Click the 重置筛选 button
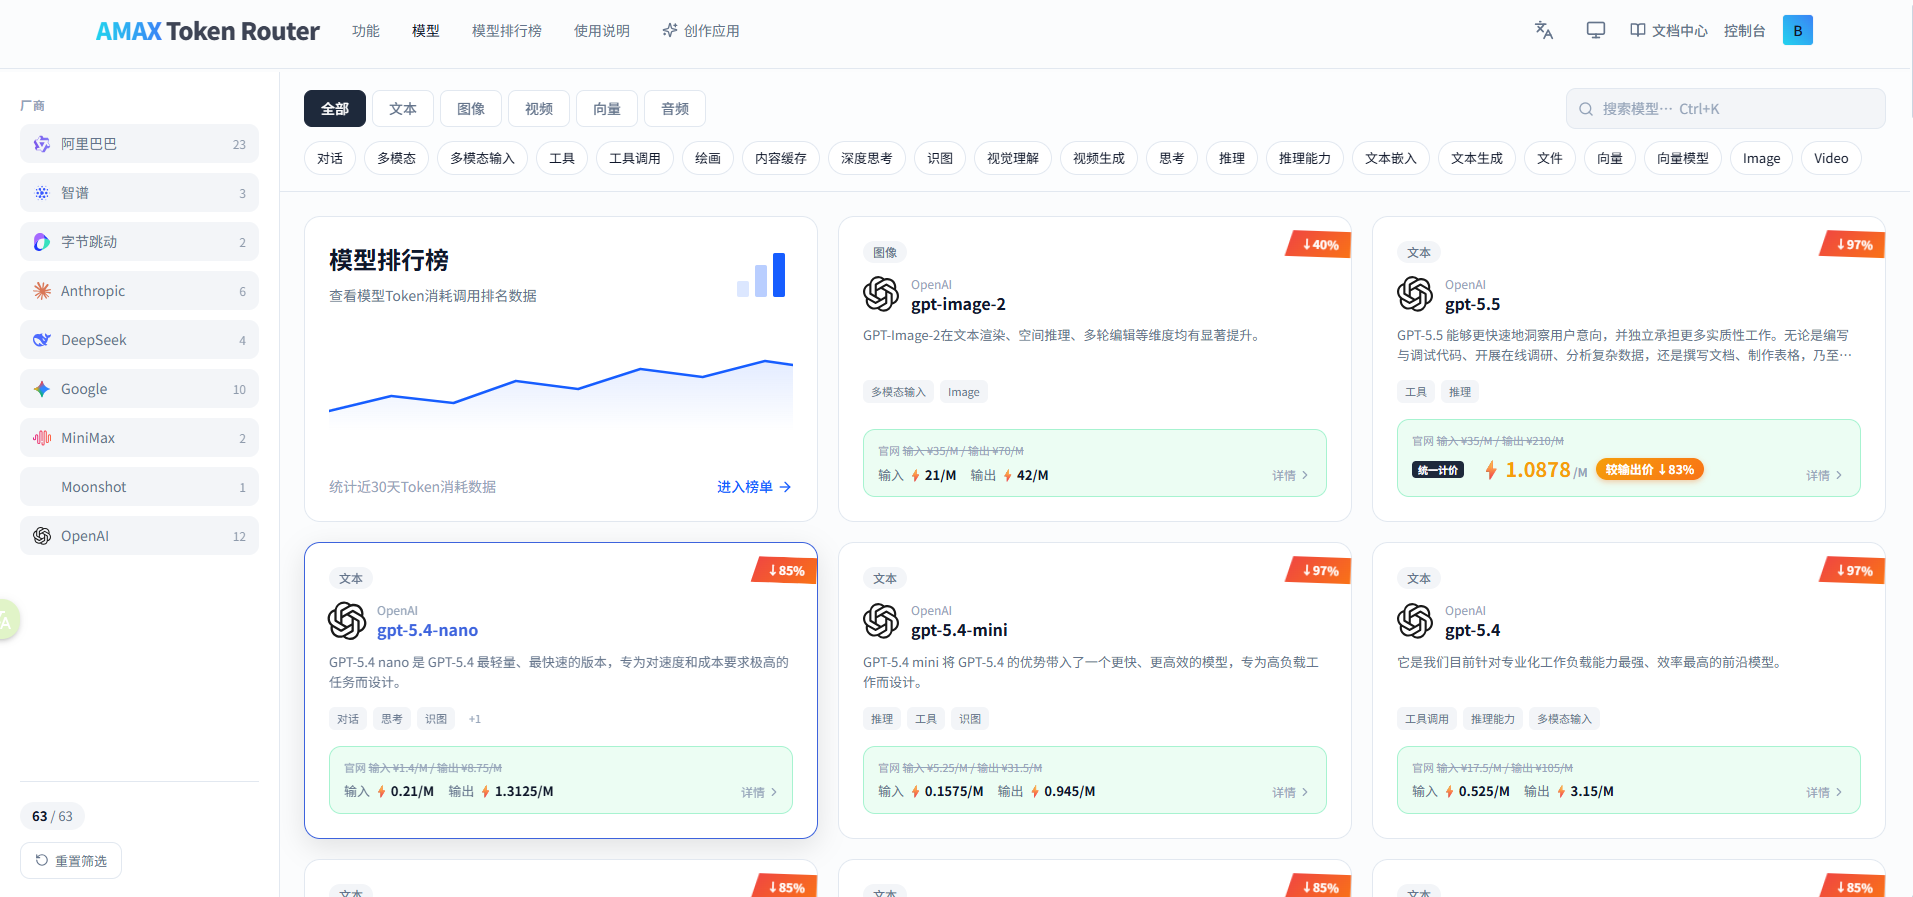Viewport: 1913px width, 897px height. (71, 861)
